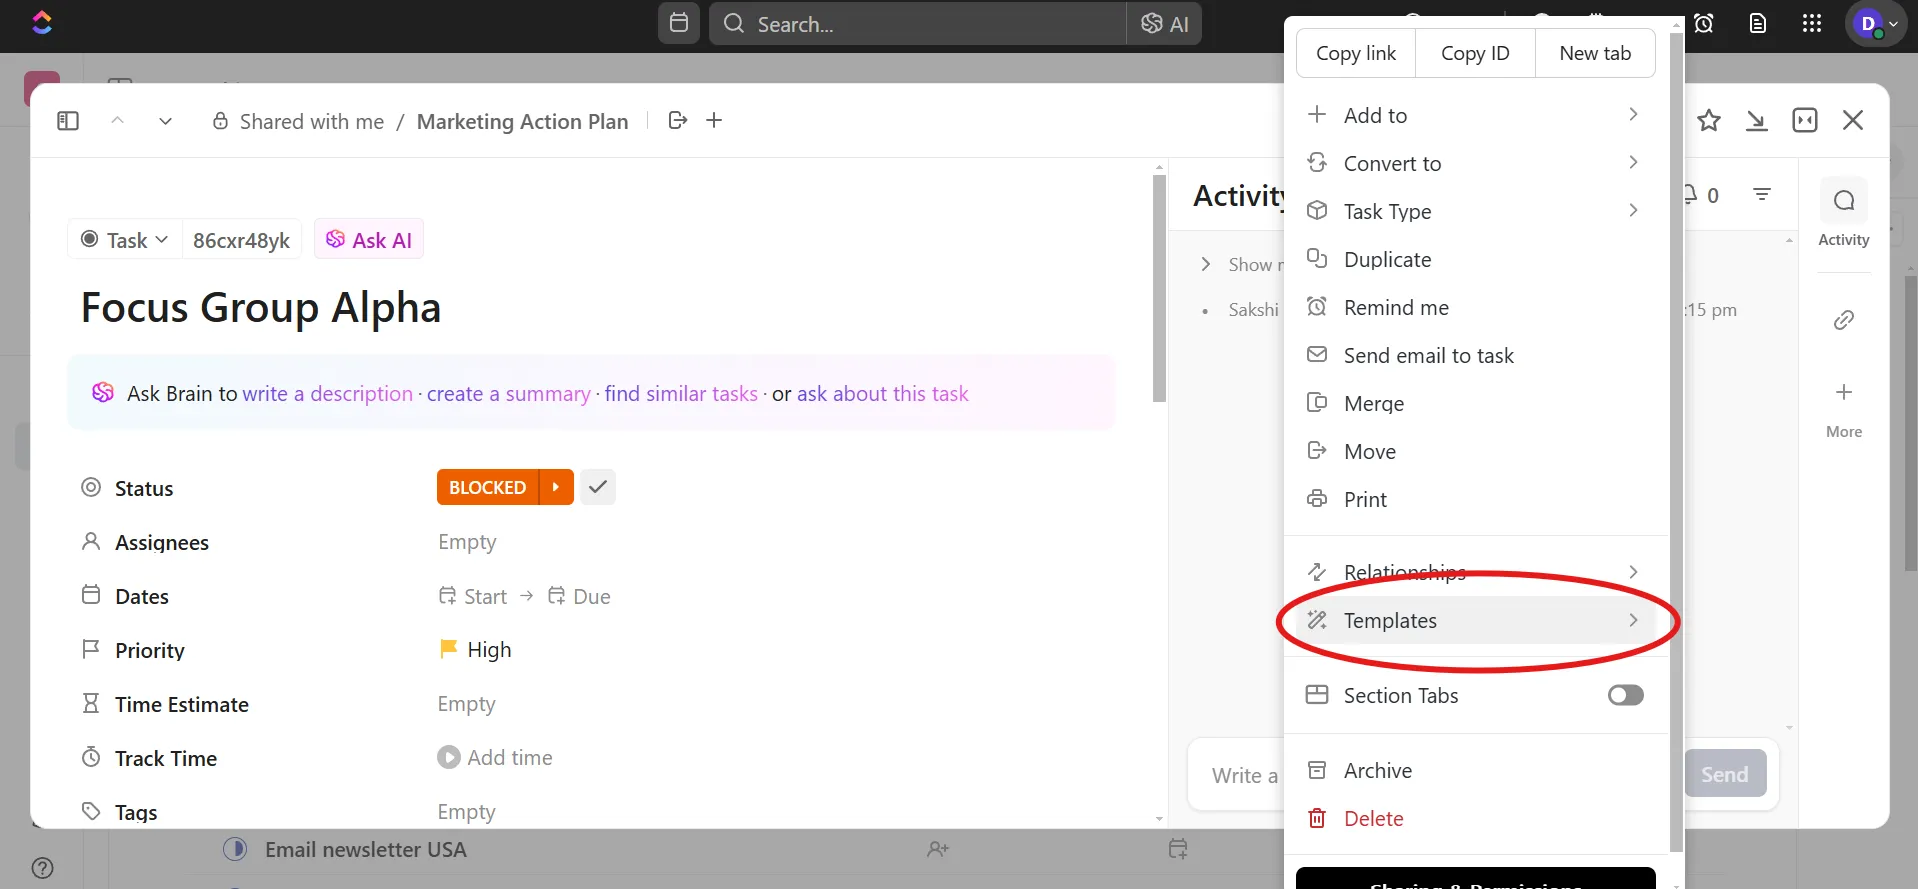Click the Copy link button

1356,54
